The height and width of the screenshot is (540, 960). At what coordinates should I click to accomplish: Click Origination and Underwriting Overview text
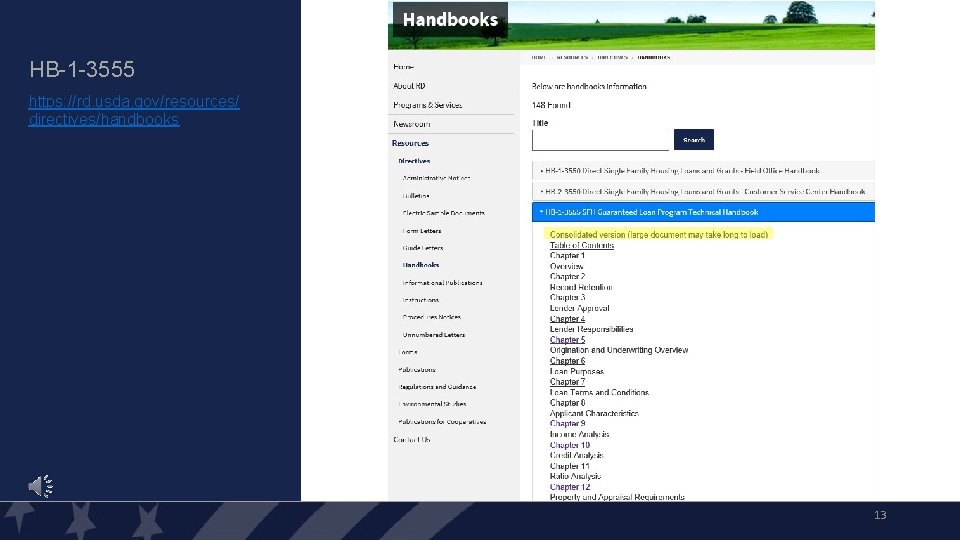(x=619, y=350)
